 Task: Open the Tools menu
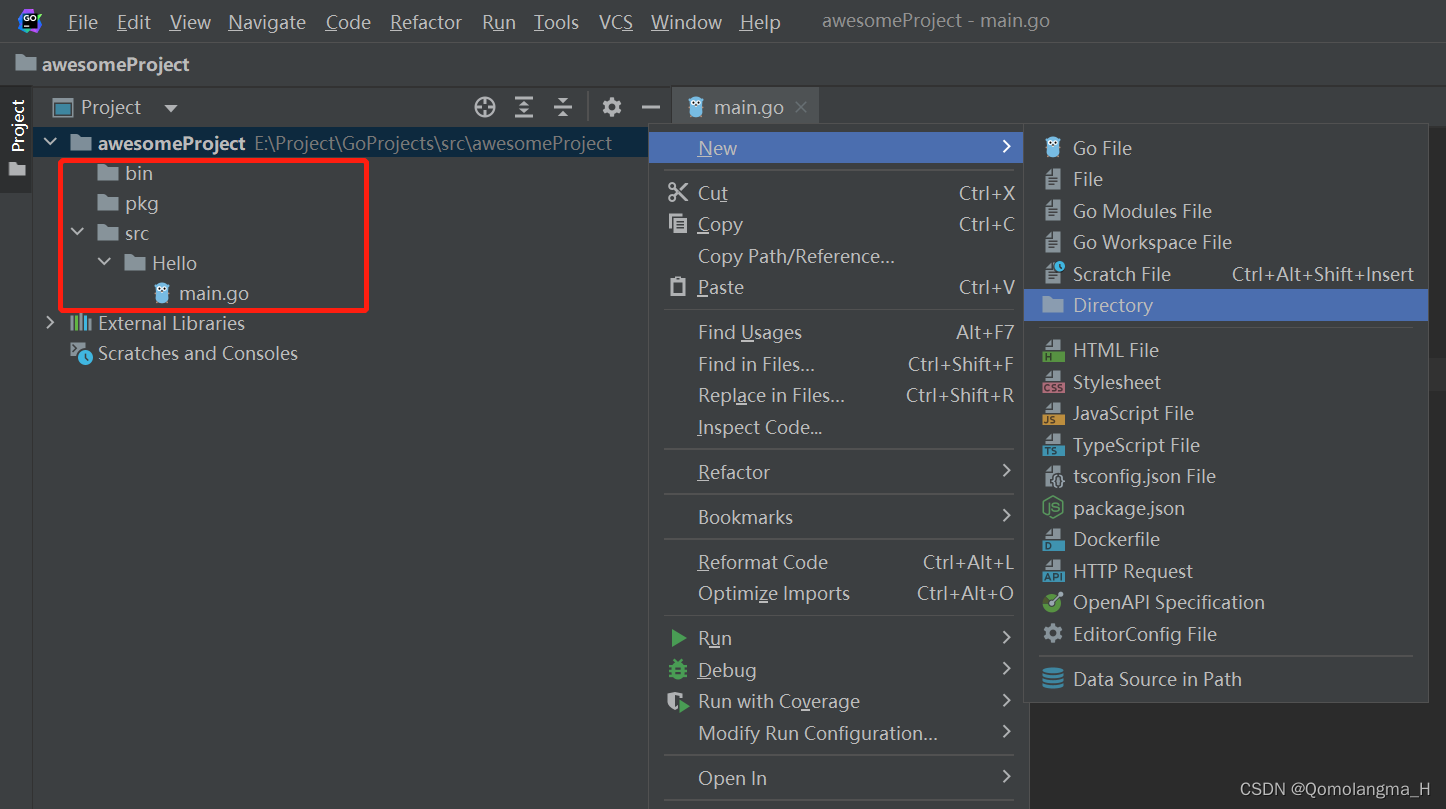pyautogui.click(x=556, y=22)
